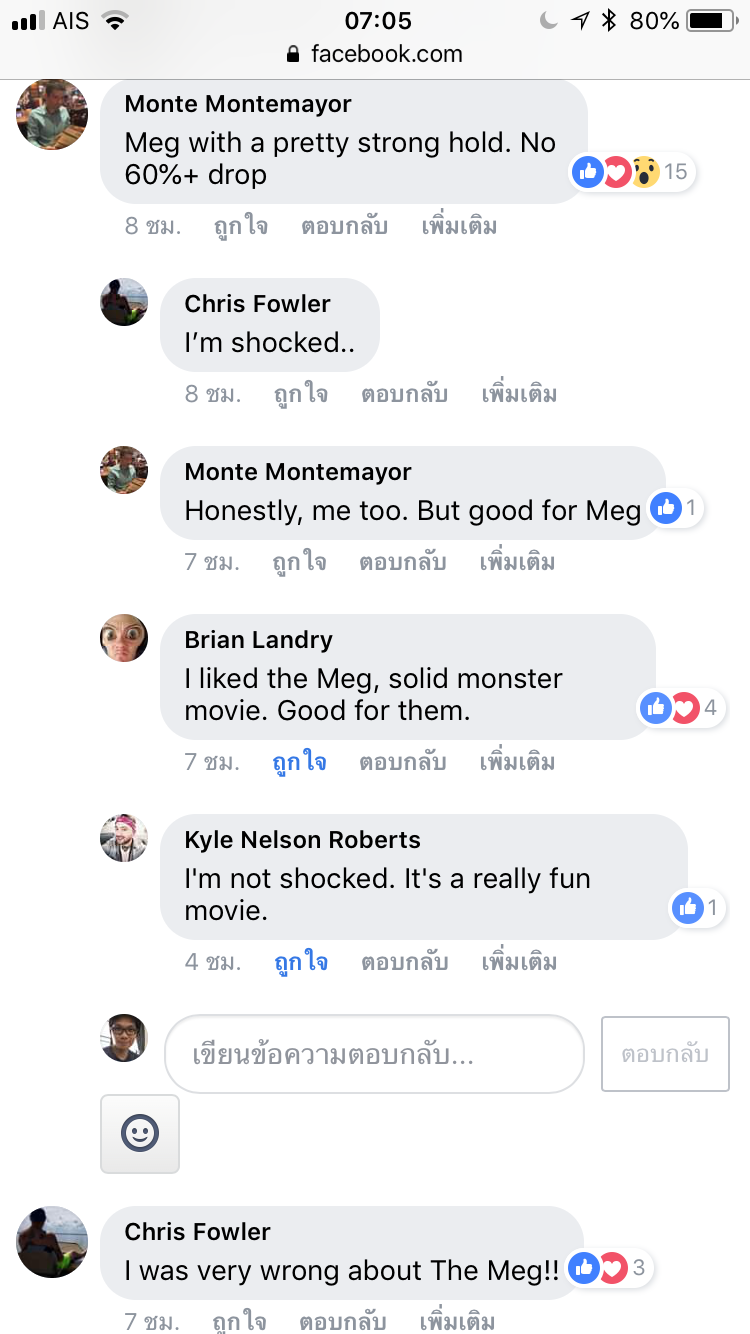The height and width of the screenshot is (1334, 750).
Task: Open Monte Montemayor's profile name link
Action: [238, 104]
